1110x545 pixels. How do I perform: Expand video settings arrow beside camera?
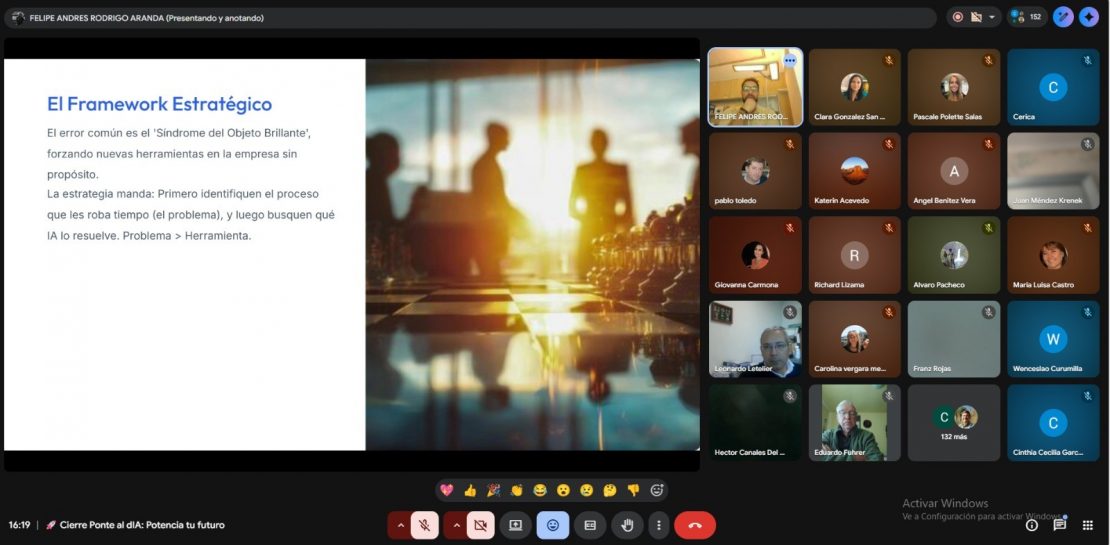point(456,525)
